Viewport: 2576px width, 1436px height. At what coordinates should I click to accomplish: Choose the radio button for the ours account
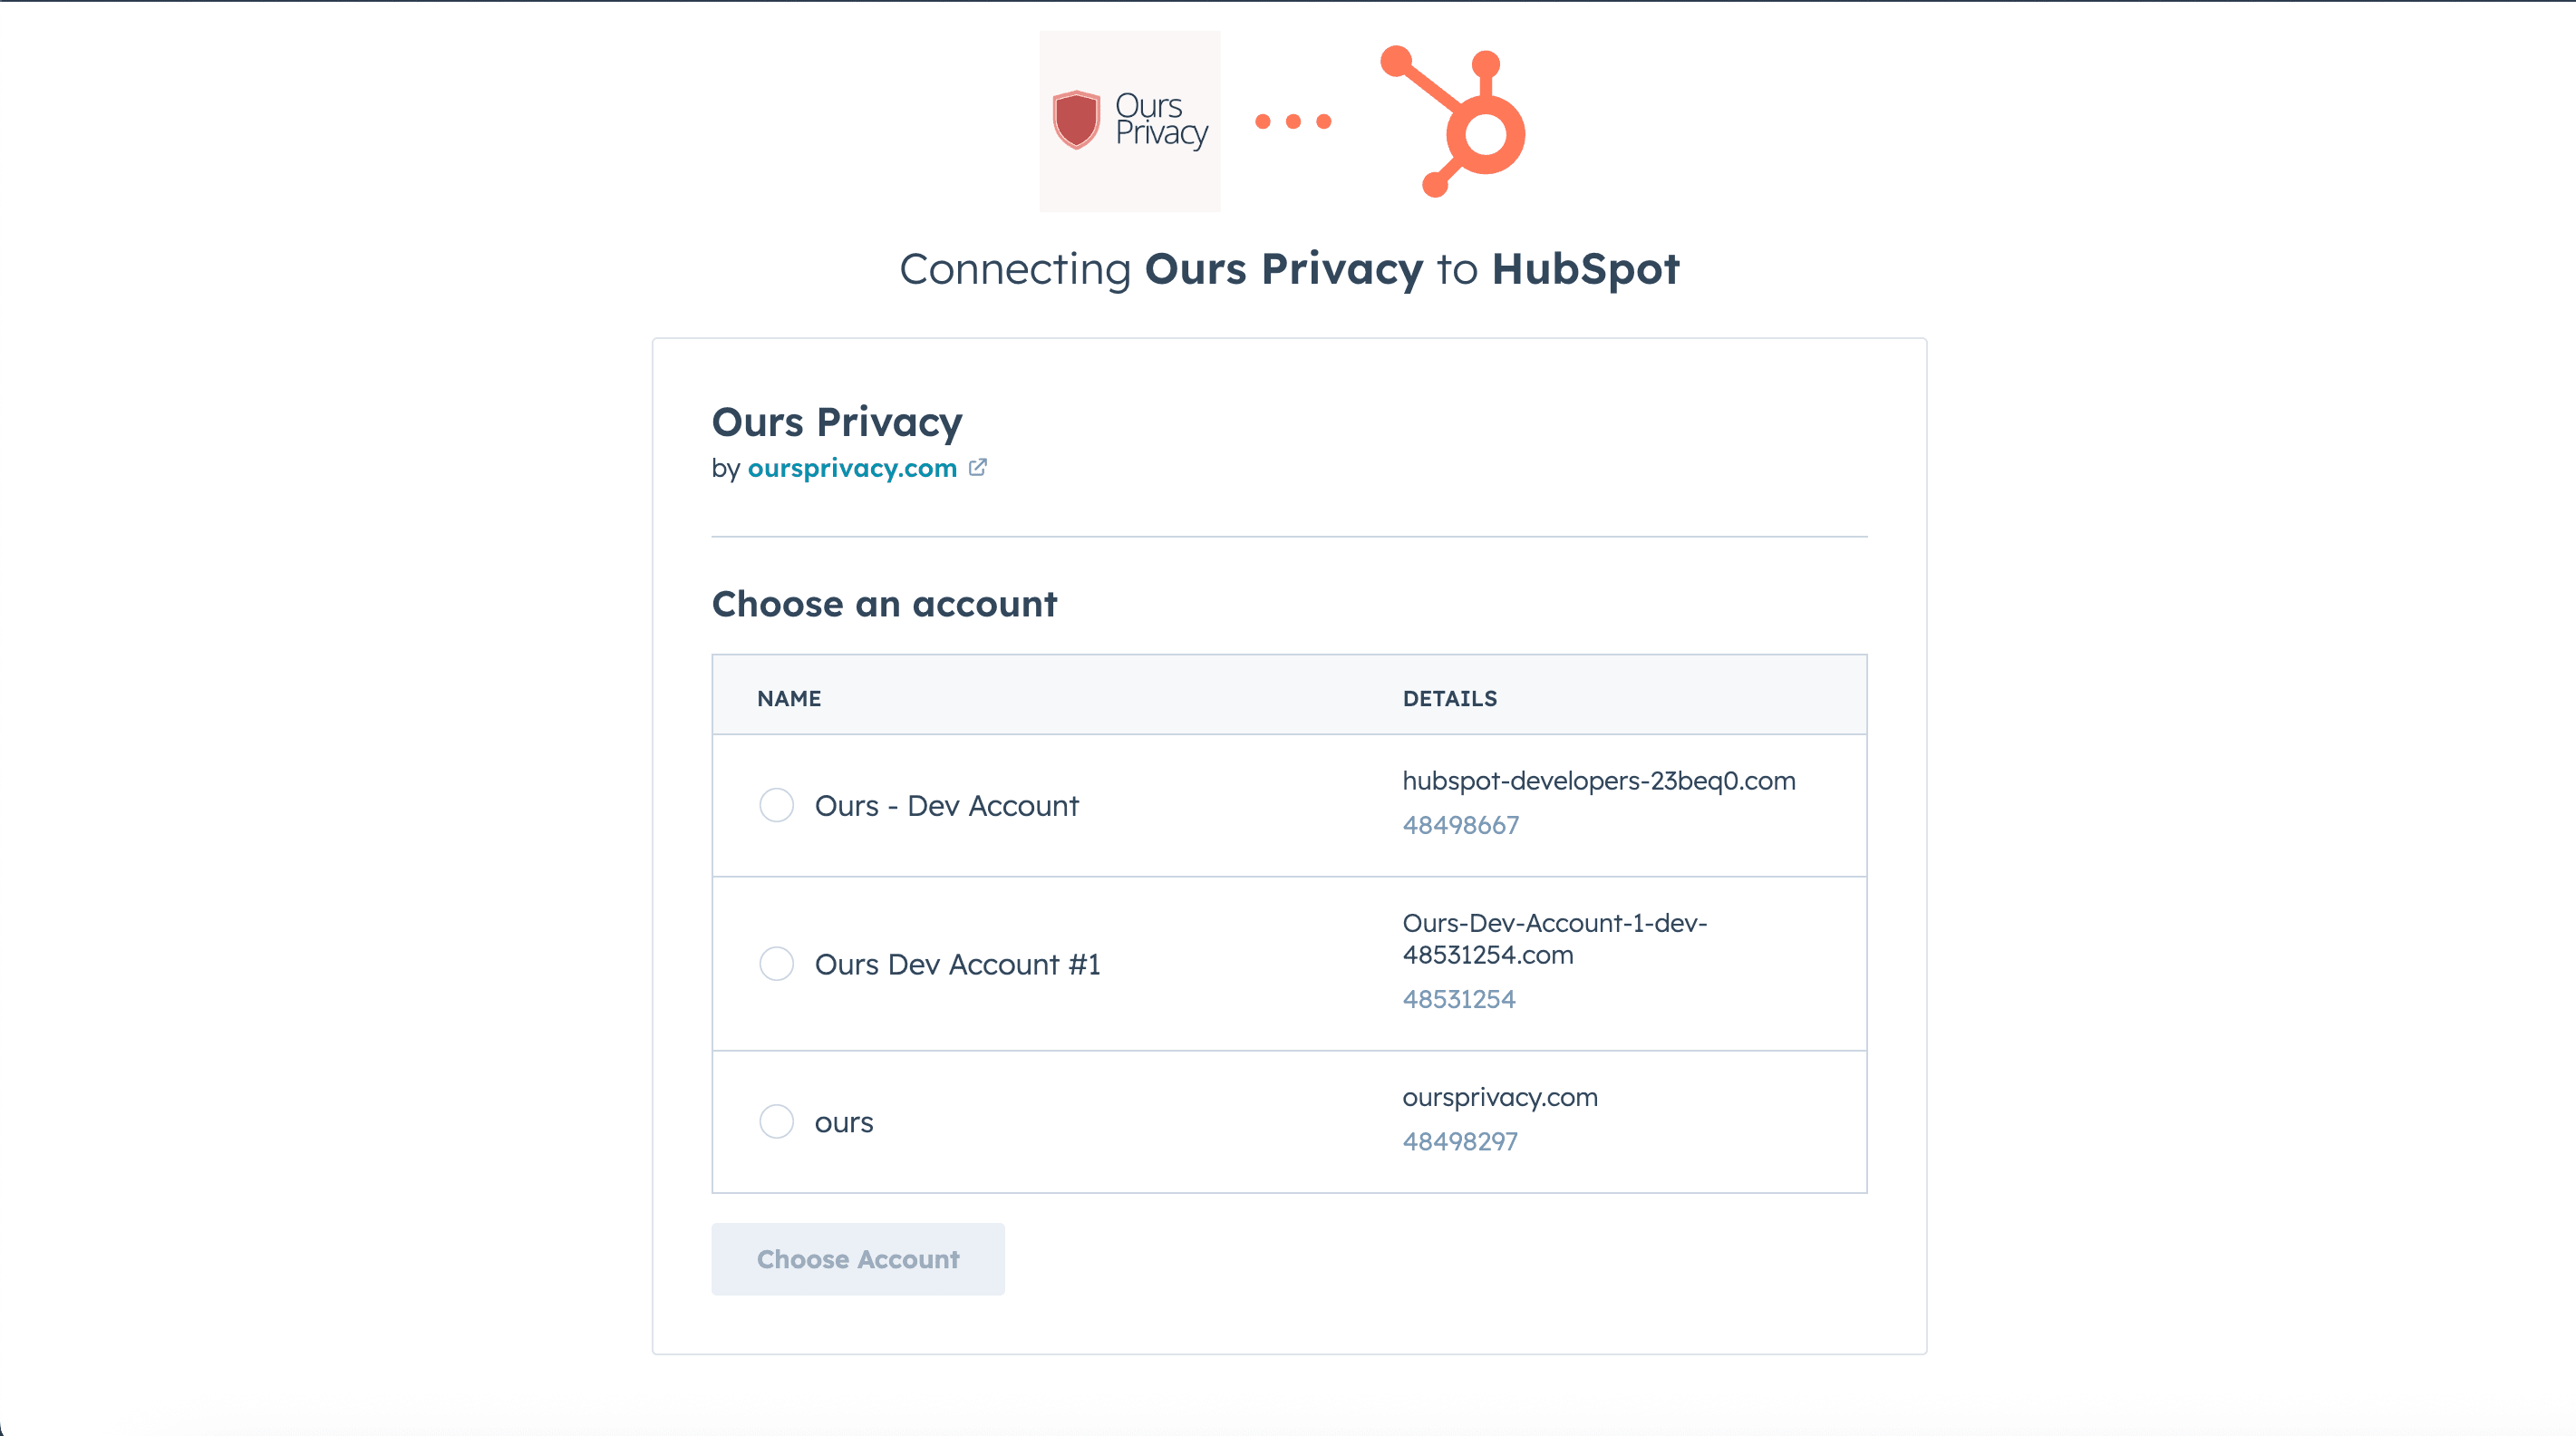(x=776, y=1122)
